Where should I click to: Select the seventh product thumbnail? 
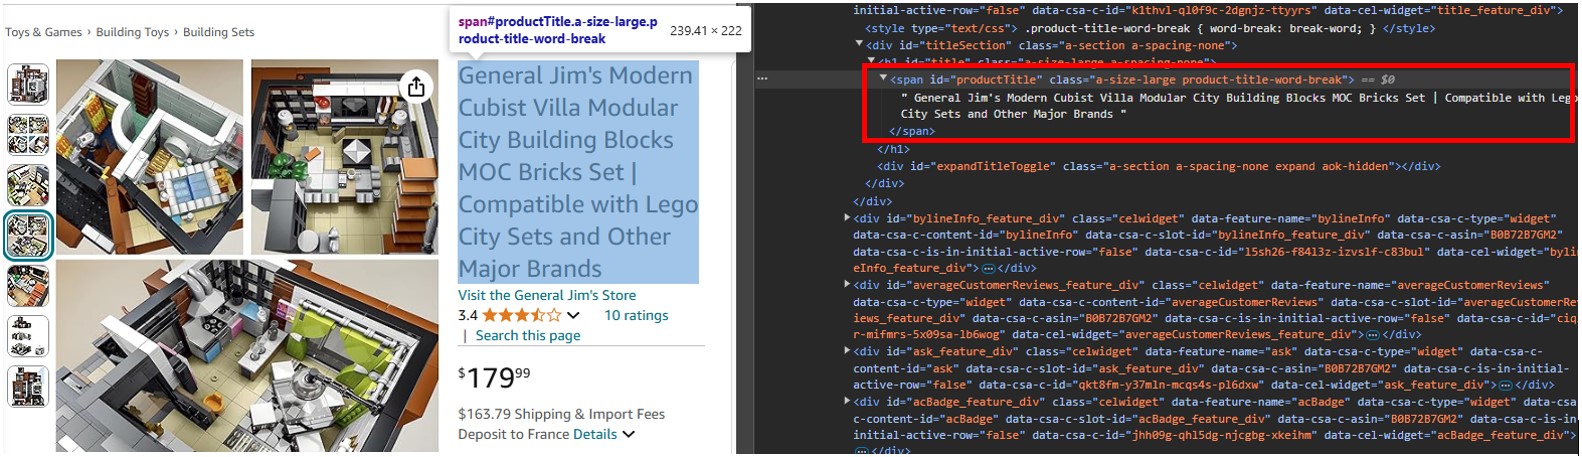point(28,387)
